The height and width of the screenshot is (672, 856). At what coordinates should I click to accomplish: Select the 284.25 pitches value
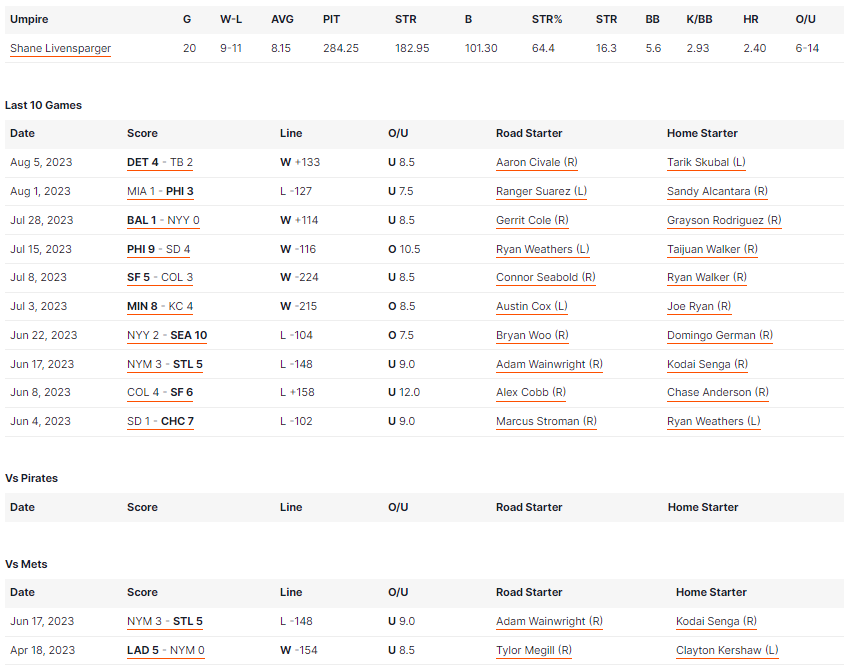click(x=341, y=48)
